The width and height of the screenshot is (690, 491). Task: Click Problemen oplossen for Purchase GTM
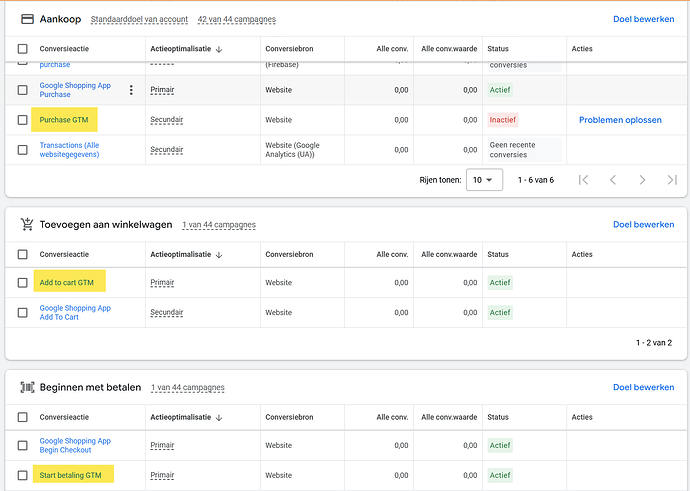(620, 120)
